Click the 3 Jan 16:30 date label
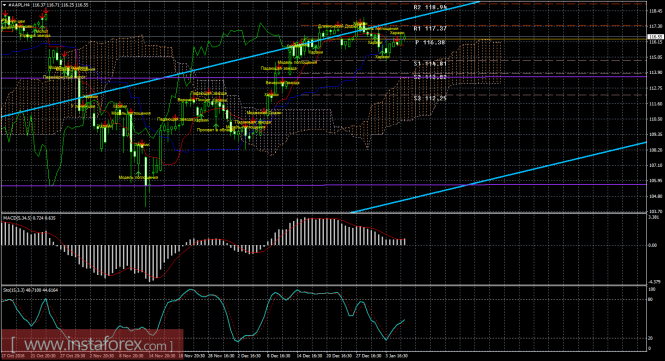Viewport: 665px width, 361px height. [x=397, y=356]
